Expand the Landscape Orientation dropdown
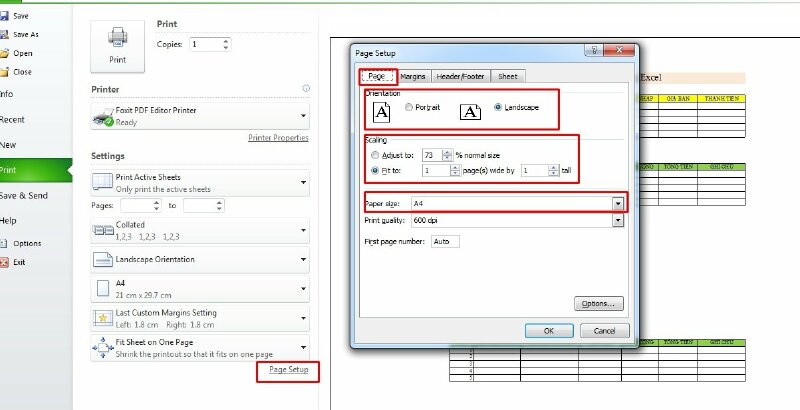This screenshot has width=800, height=410. (x=303, y=259)
